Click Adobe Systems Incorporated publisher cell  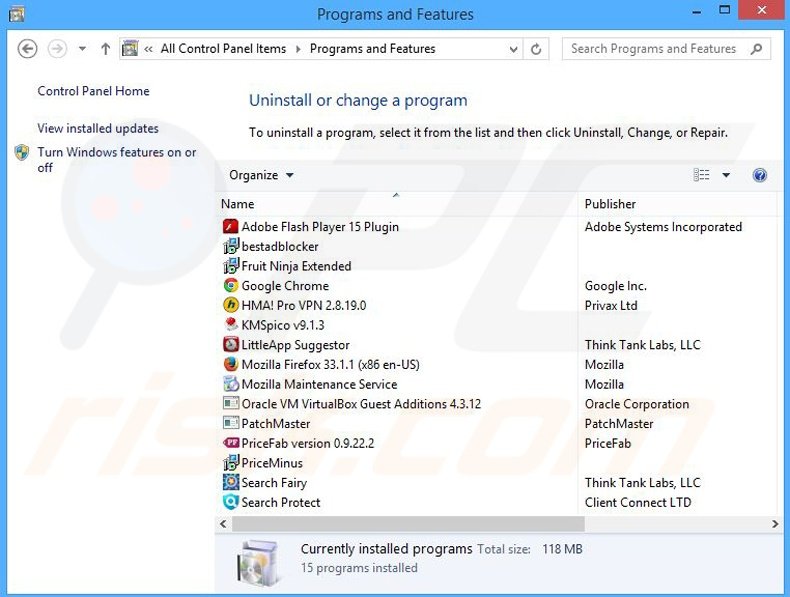point(663,227)
